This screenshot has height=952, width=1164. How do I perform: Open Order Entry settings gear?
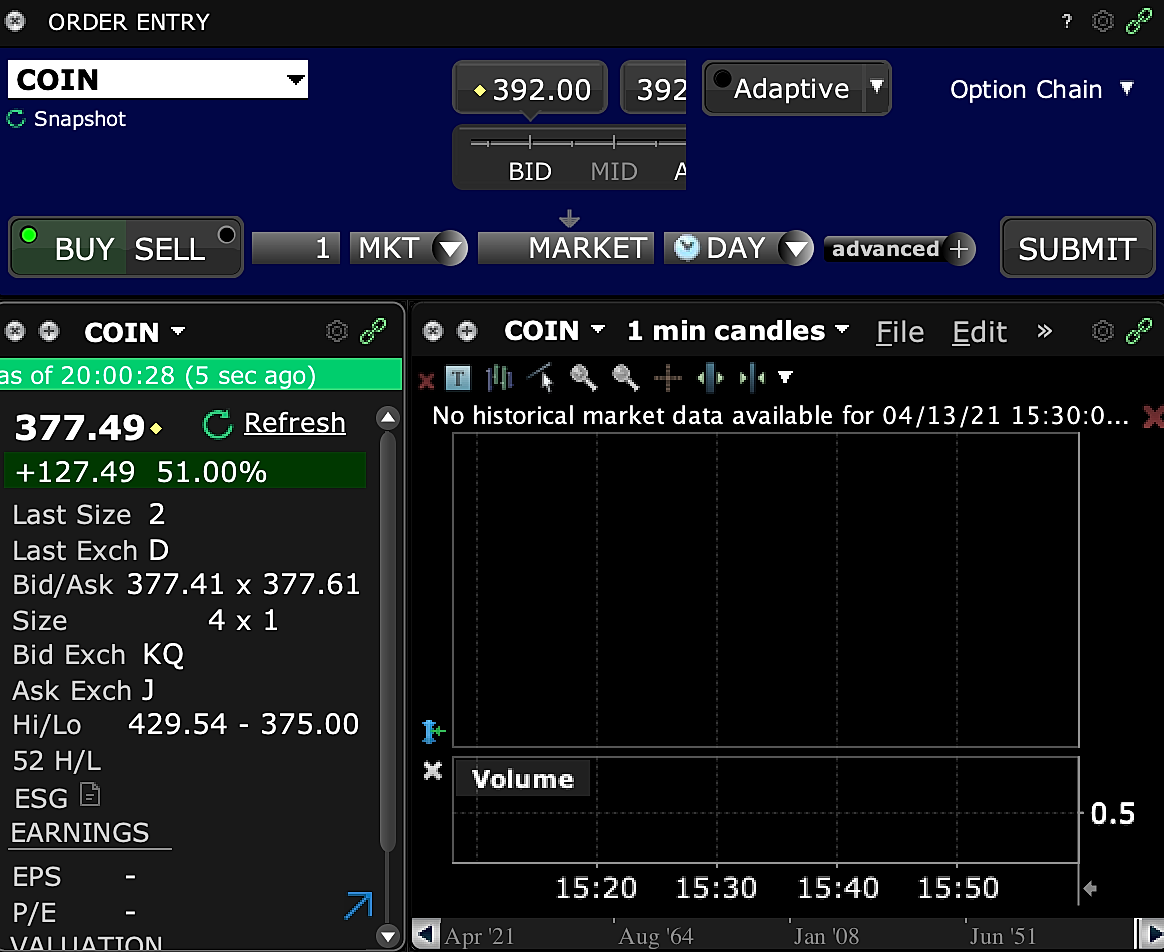(1103, 22)
